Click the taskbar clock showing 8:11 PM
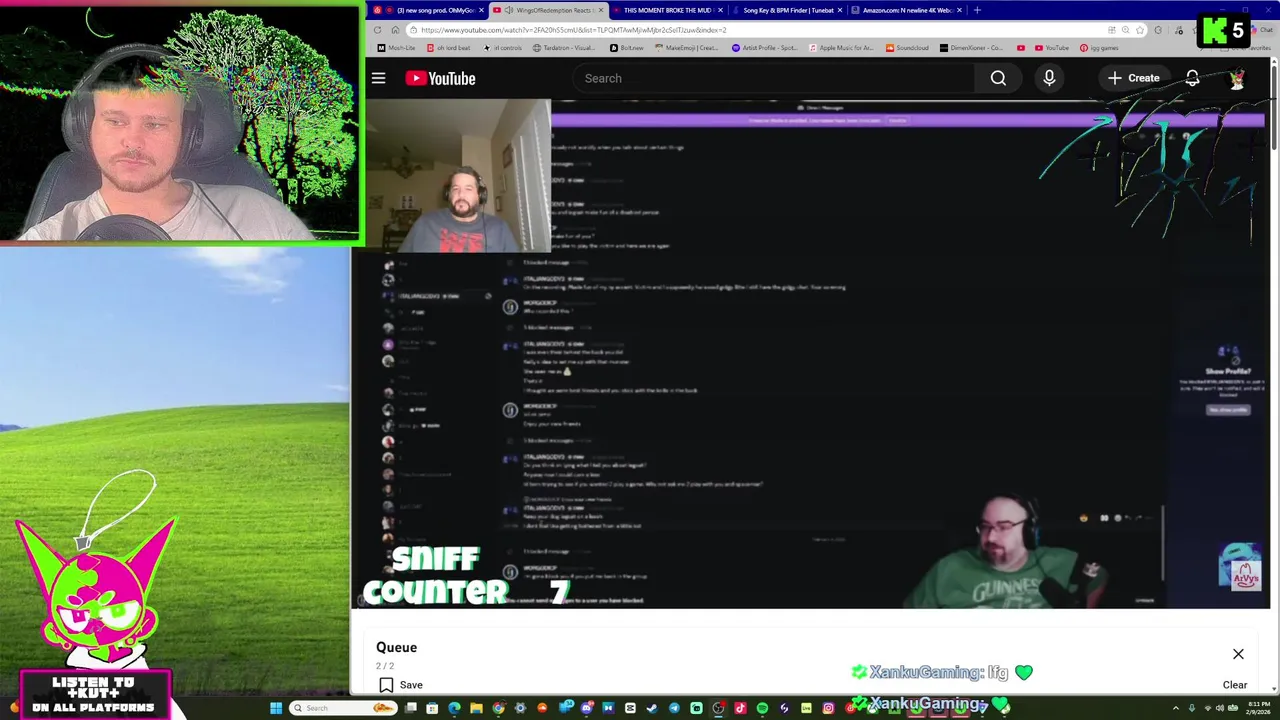Viewport: 1280px width, 720px height. 1258,708
